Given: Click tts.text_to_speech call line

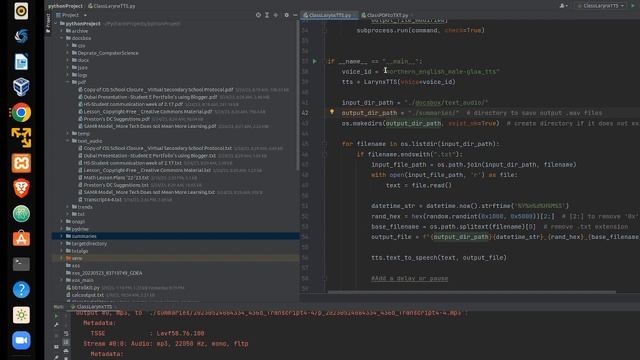Looking at the screenshot, I should [x=439, y=258].
